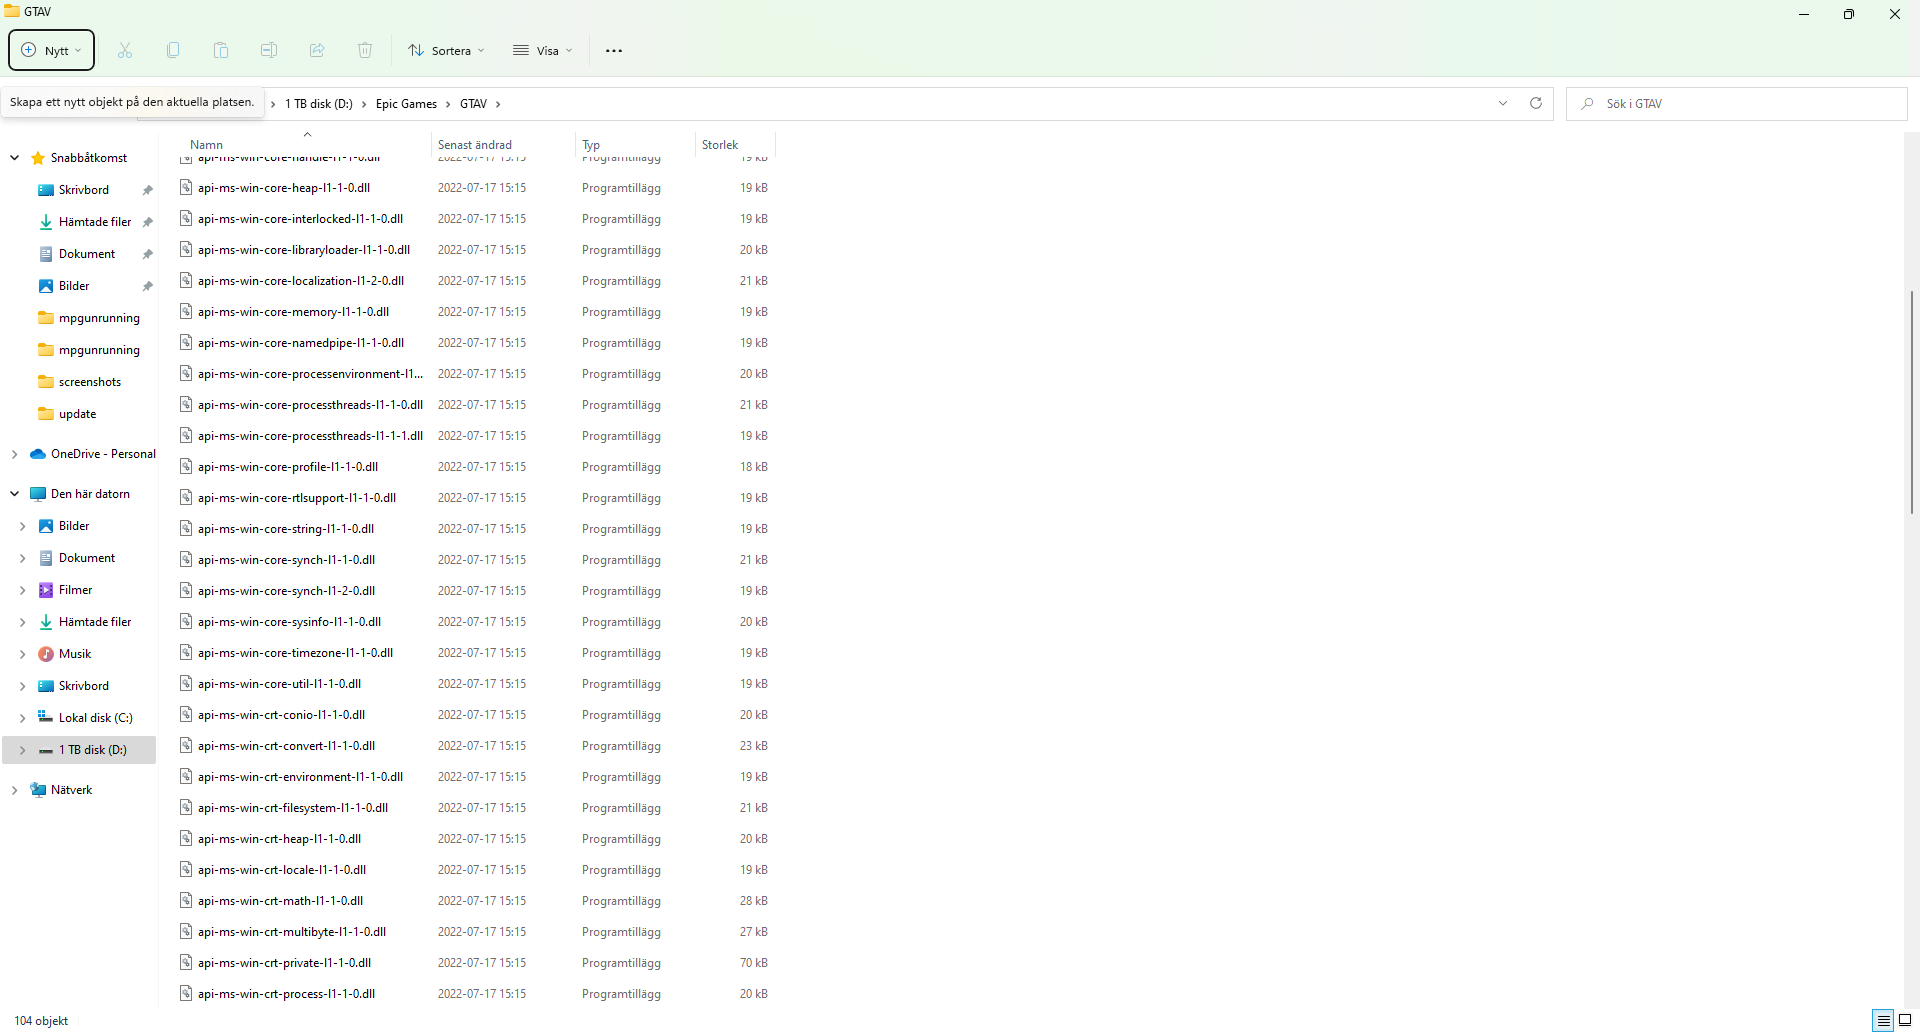Collapse the Den här datorn section
The height and width of the screenshot is (1032, 1920).
tap(14, 493)
